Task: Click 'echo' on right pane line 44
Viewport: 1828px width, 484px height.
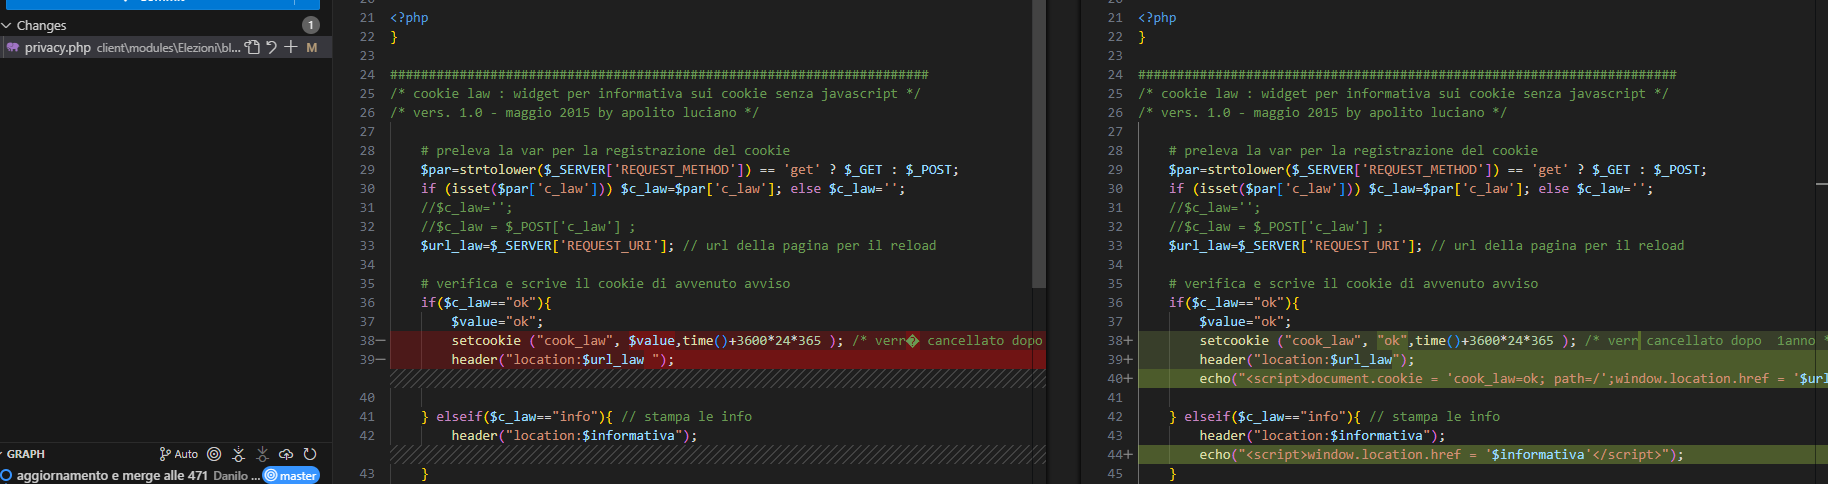Action: [1215, 454]
